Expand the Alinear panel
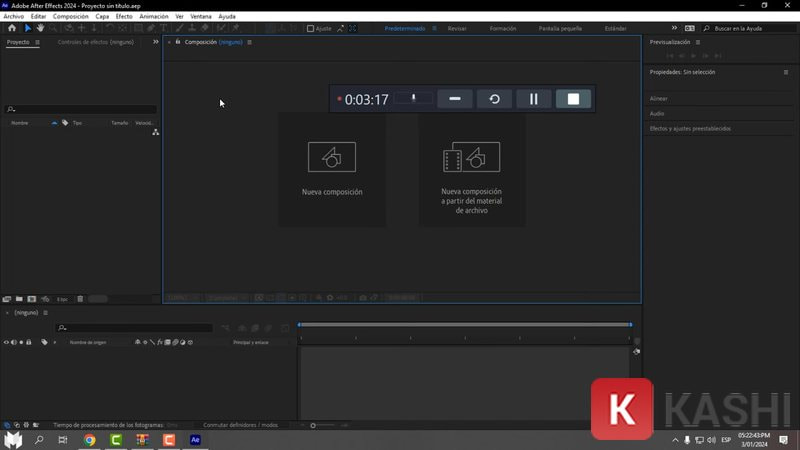Image resolution: width=800 pixels, height=450 pixels. click(659, 99)
